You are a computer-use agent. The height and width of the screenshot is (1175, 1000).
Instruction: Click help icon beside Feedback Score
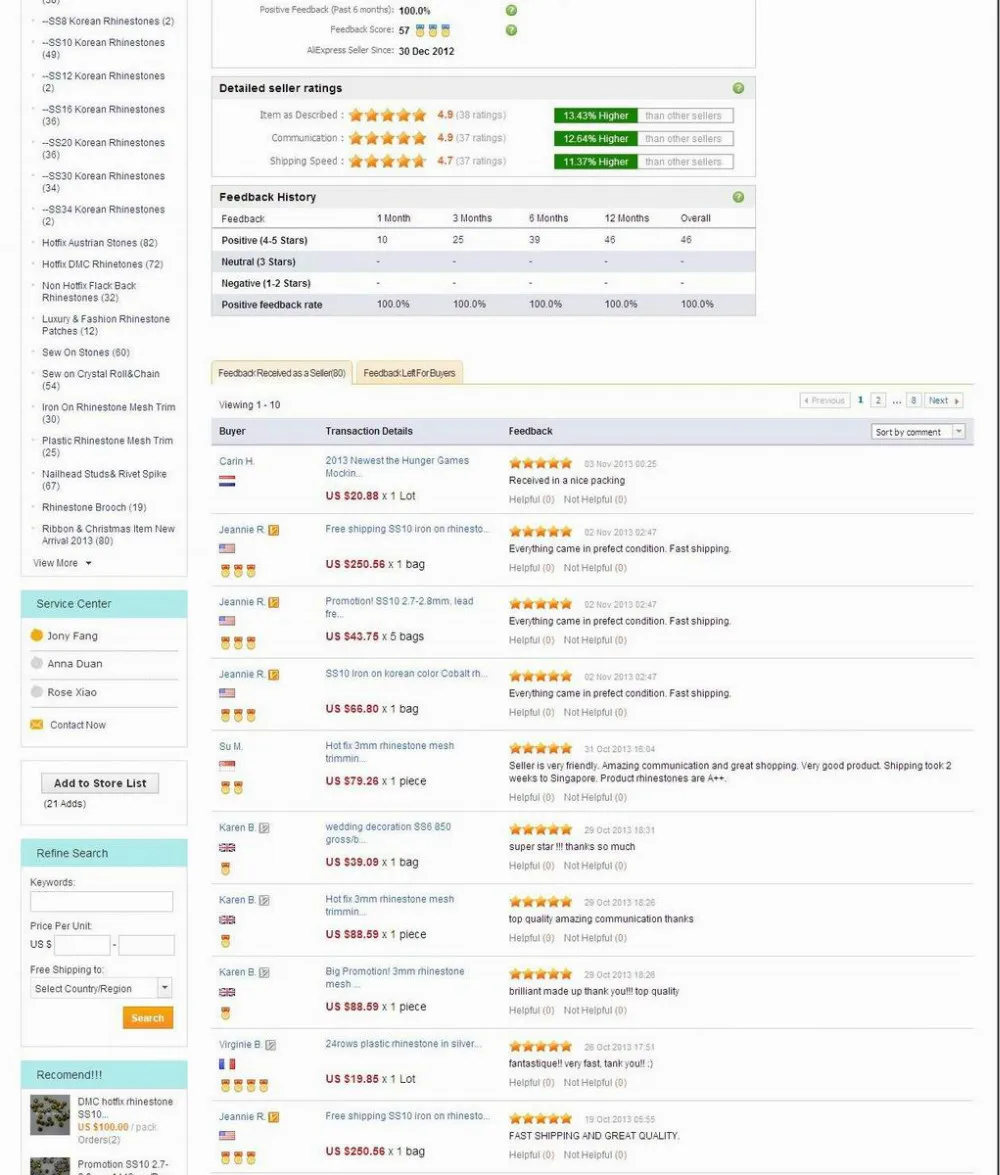point(511,31)
